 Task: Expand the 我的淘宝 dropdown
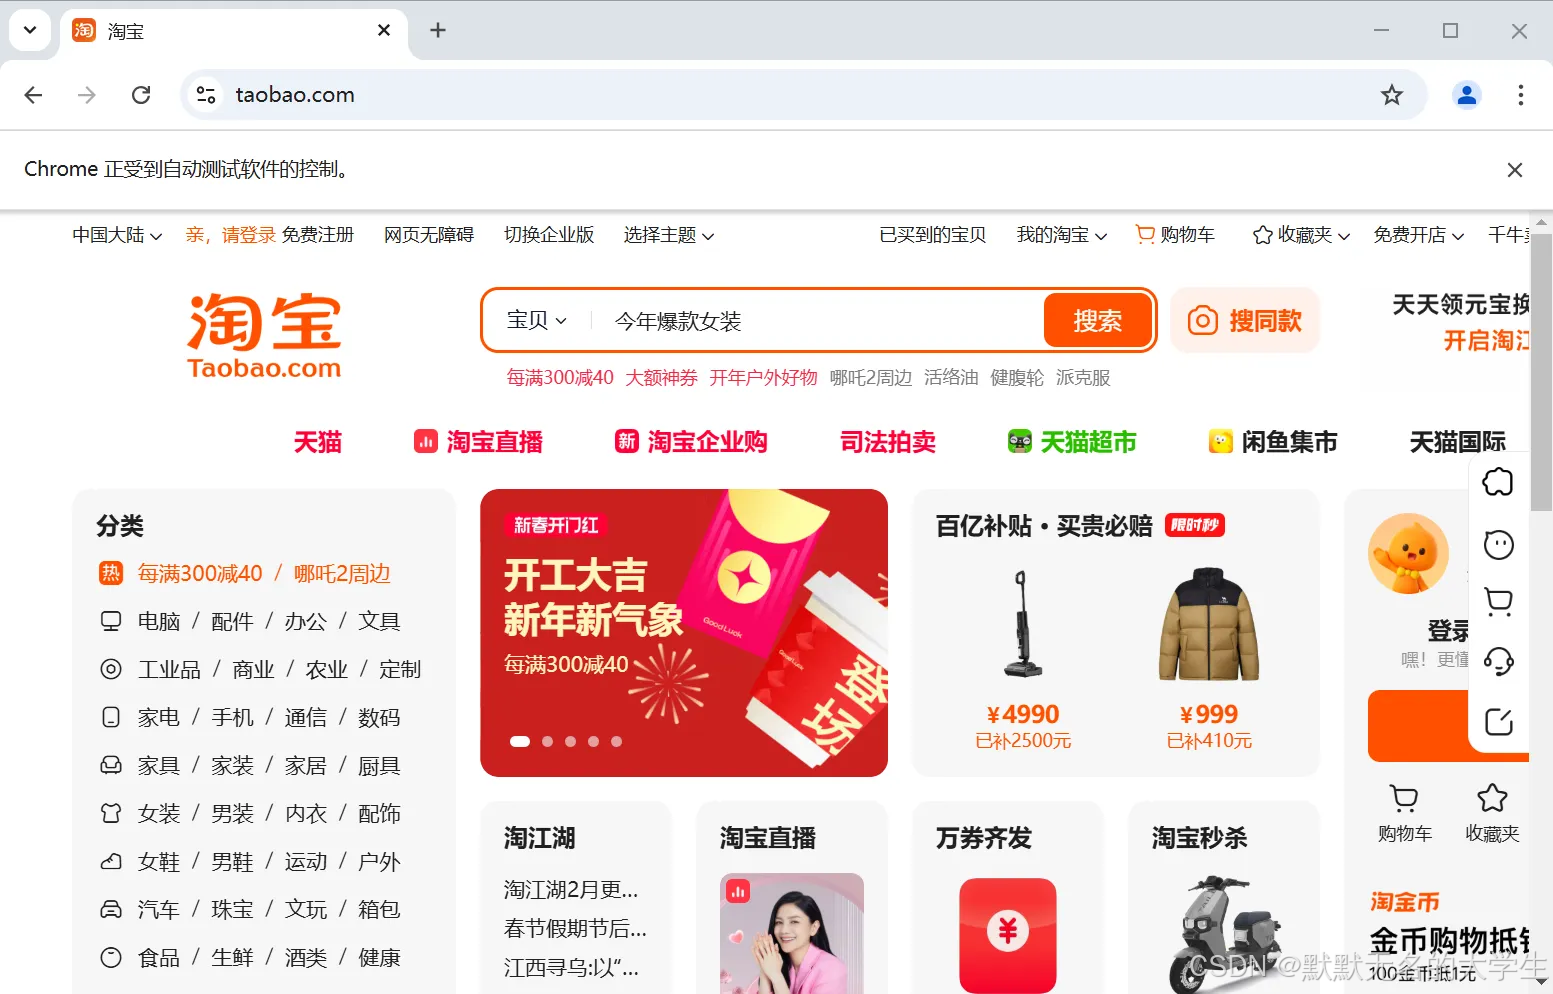coord(1062,235)
